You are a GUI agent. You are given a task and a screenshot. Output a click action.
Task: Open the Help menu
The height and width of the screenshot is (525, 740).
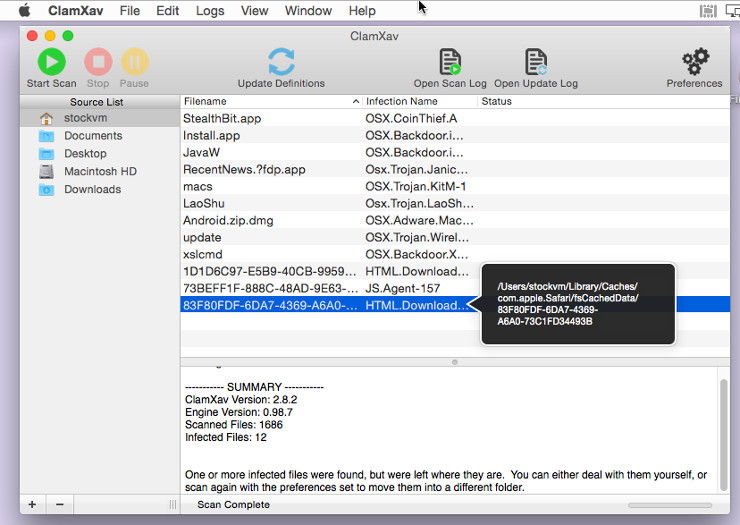362,10
